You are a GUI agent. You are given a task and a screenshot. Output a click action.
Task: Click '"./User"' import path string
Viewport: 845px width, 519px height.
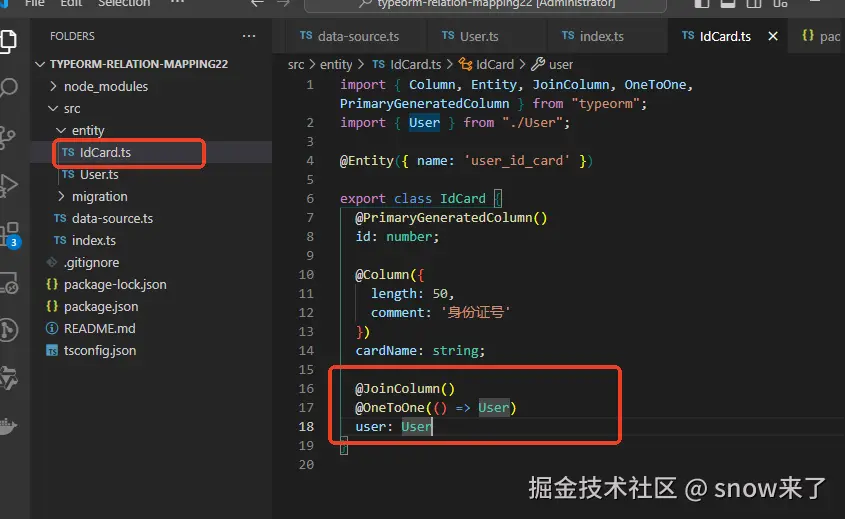(x=532, y=123)
